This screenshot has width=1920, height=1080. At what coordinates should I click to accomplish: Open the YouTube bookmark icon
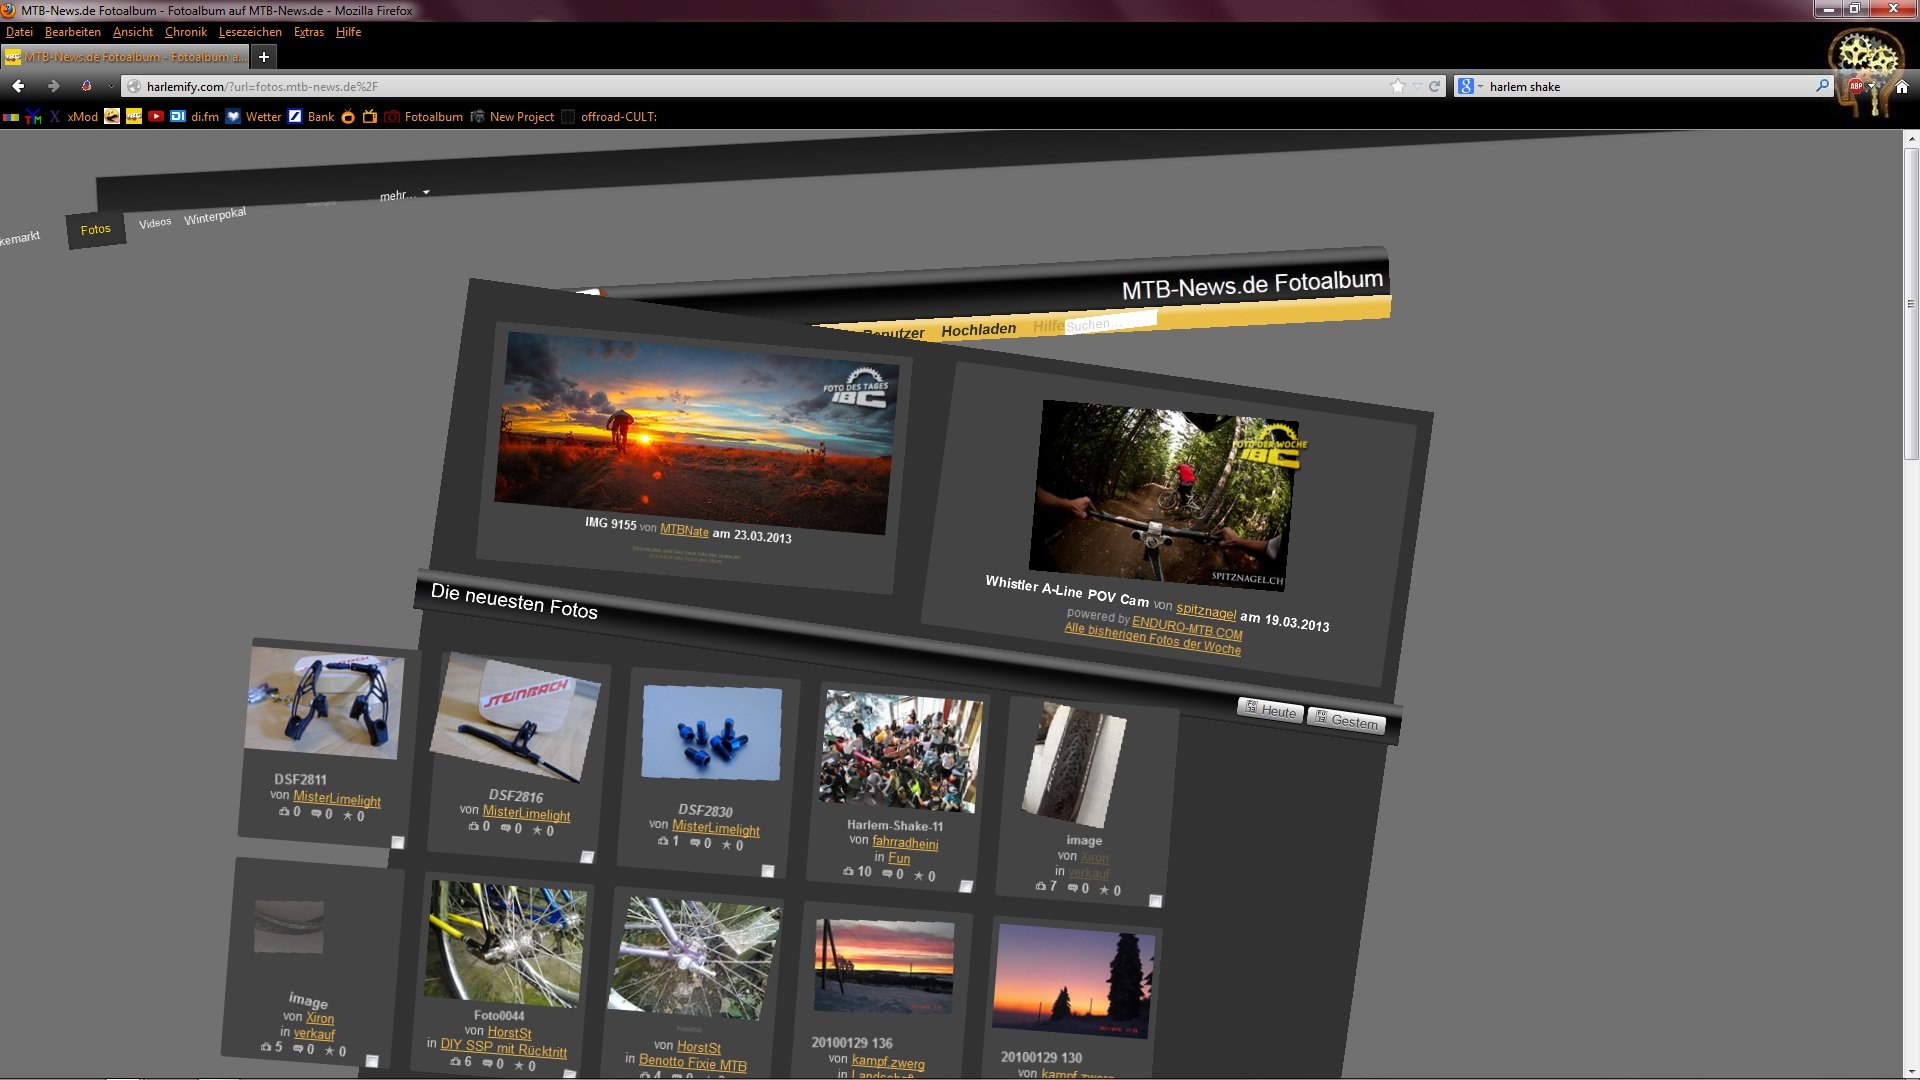click(156, 117)
